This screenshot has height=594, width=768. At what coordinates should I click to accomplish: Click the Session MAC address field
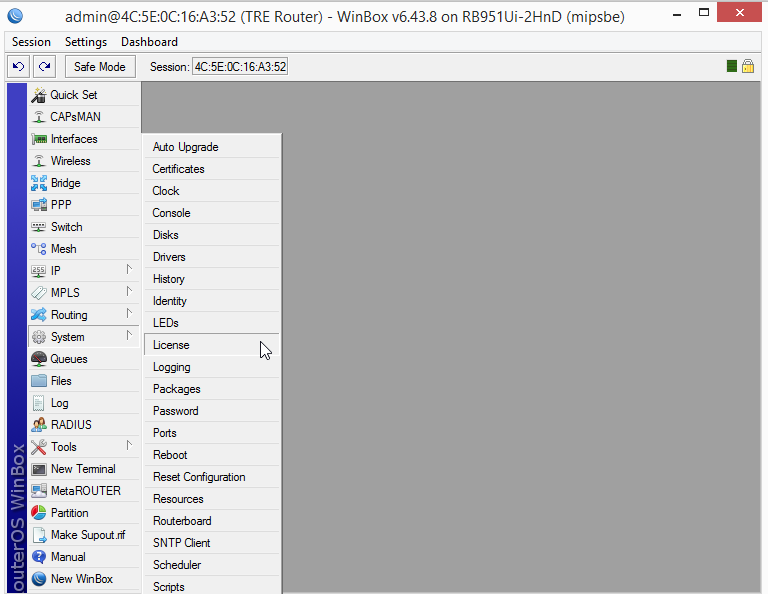pos(240,67)
